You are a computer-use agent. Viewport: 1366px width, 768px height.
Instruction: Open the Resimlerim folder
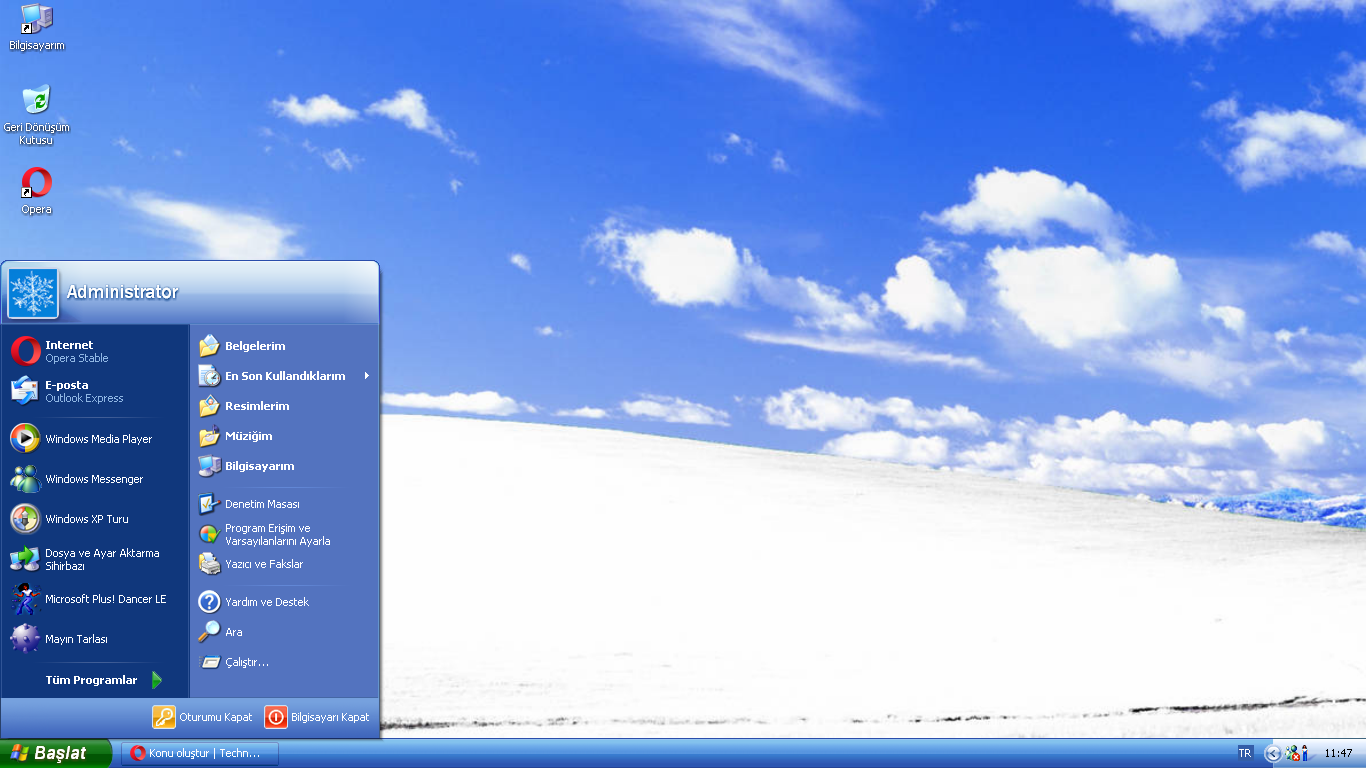point(284,406)
